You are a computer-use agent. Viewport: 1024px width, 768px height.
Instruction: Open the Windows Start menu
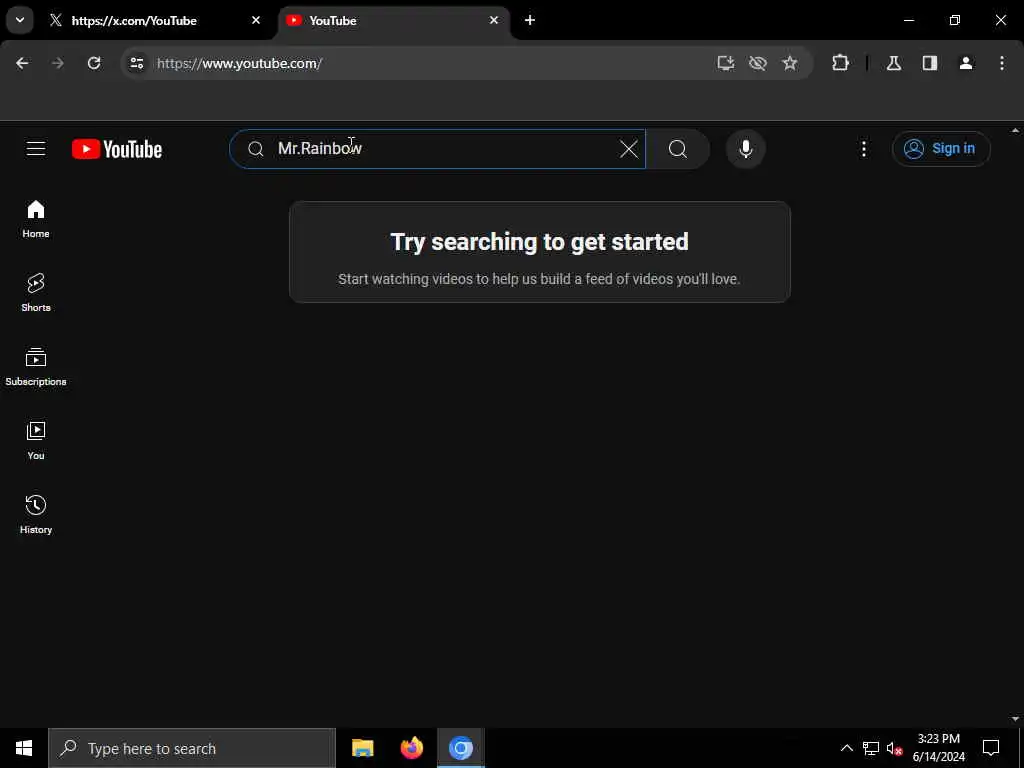point(24,748)
